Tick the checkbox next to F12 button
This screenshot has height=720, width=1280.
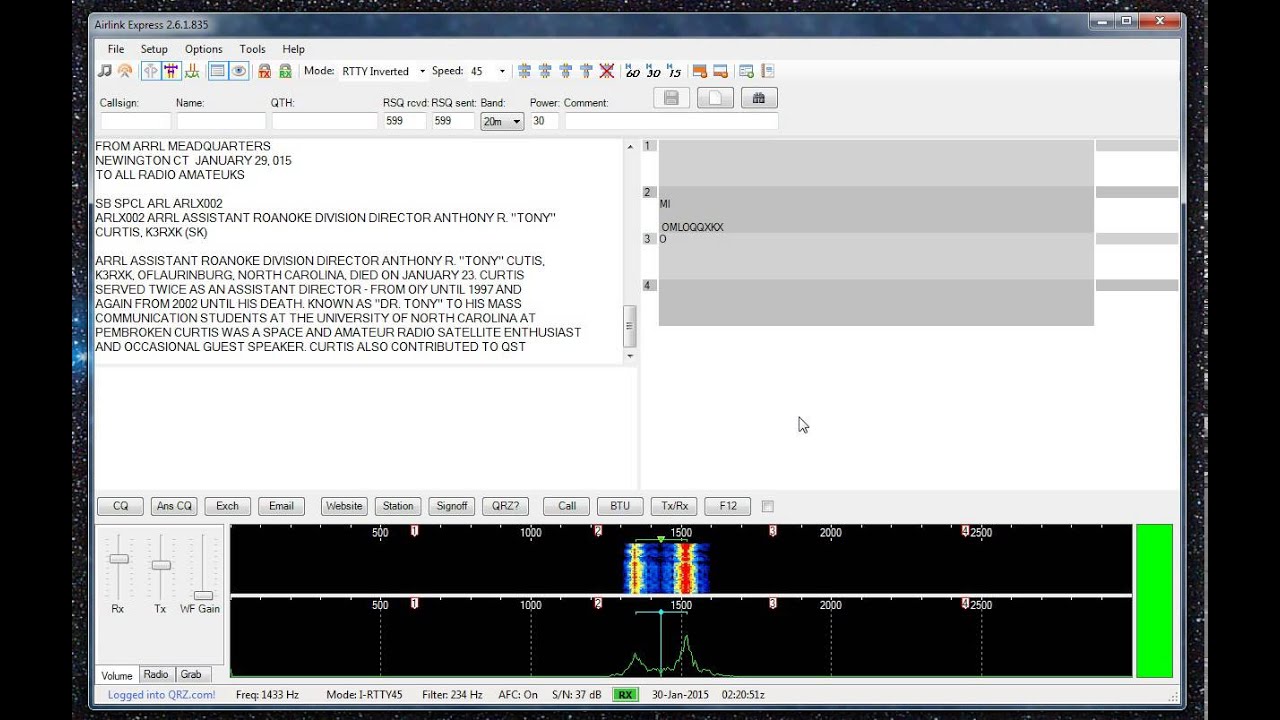coord(768,506)
